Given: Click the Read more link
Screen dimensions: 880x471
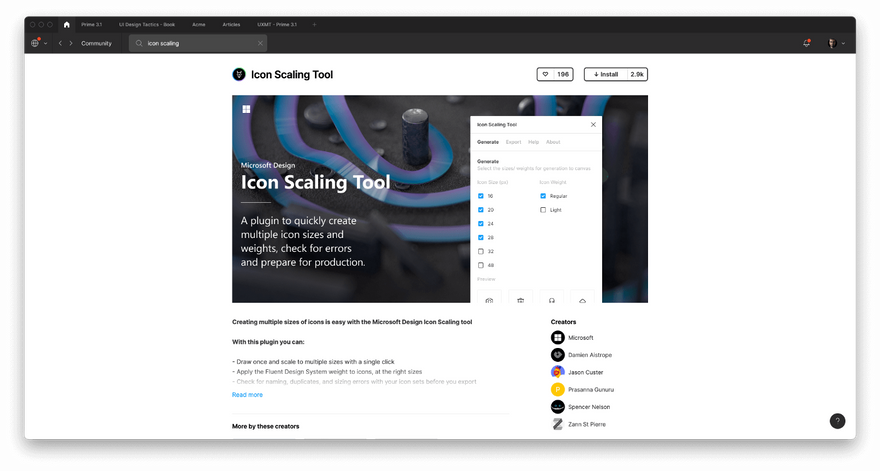Looking at the screenshot, I should pos(248,395).
